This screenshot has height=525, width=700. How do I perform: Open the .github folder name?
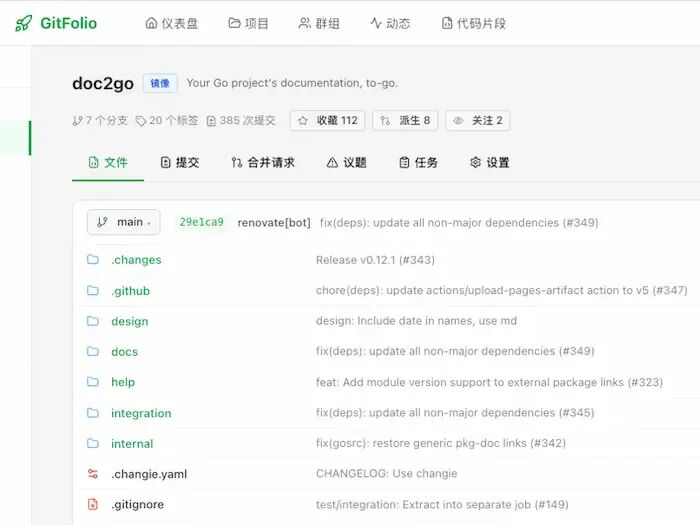(x=130, y=291)
